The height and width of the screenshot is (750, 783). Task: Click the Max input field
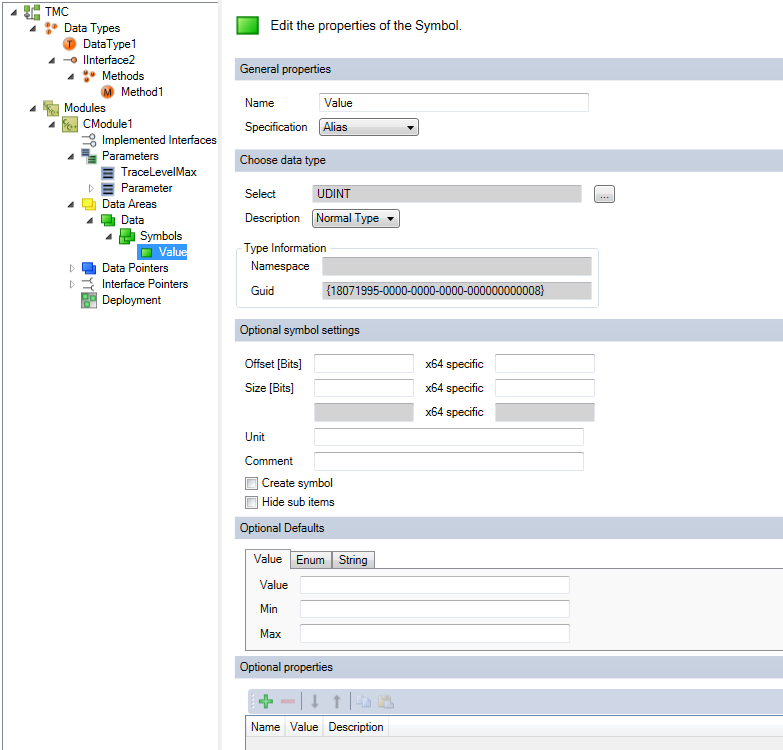click(434, 634)
